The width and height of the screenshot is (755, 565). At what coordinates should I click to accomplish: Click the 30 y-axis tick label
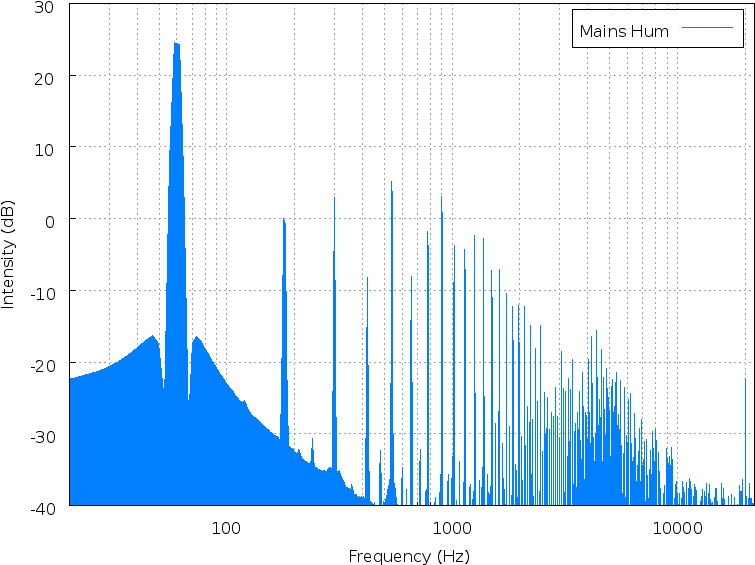pyautogui.click(x=44, y=7)
